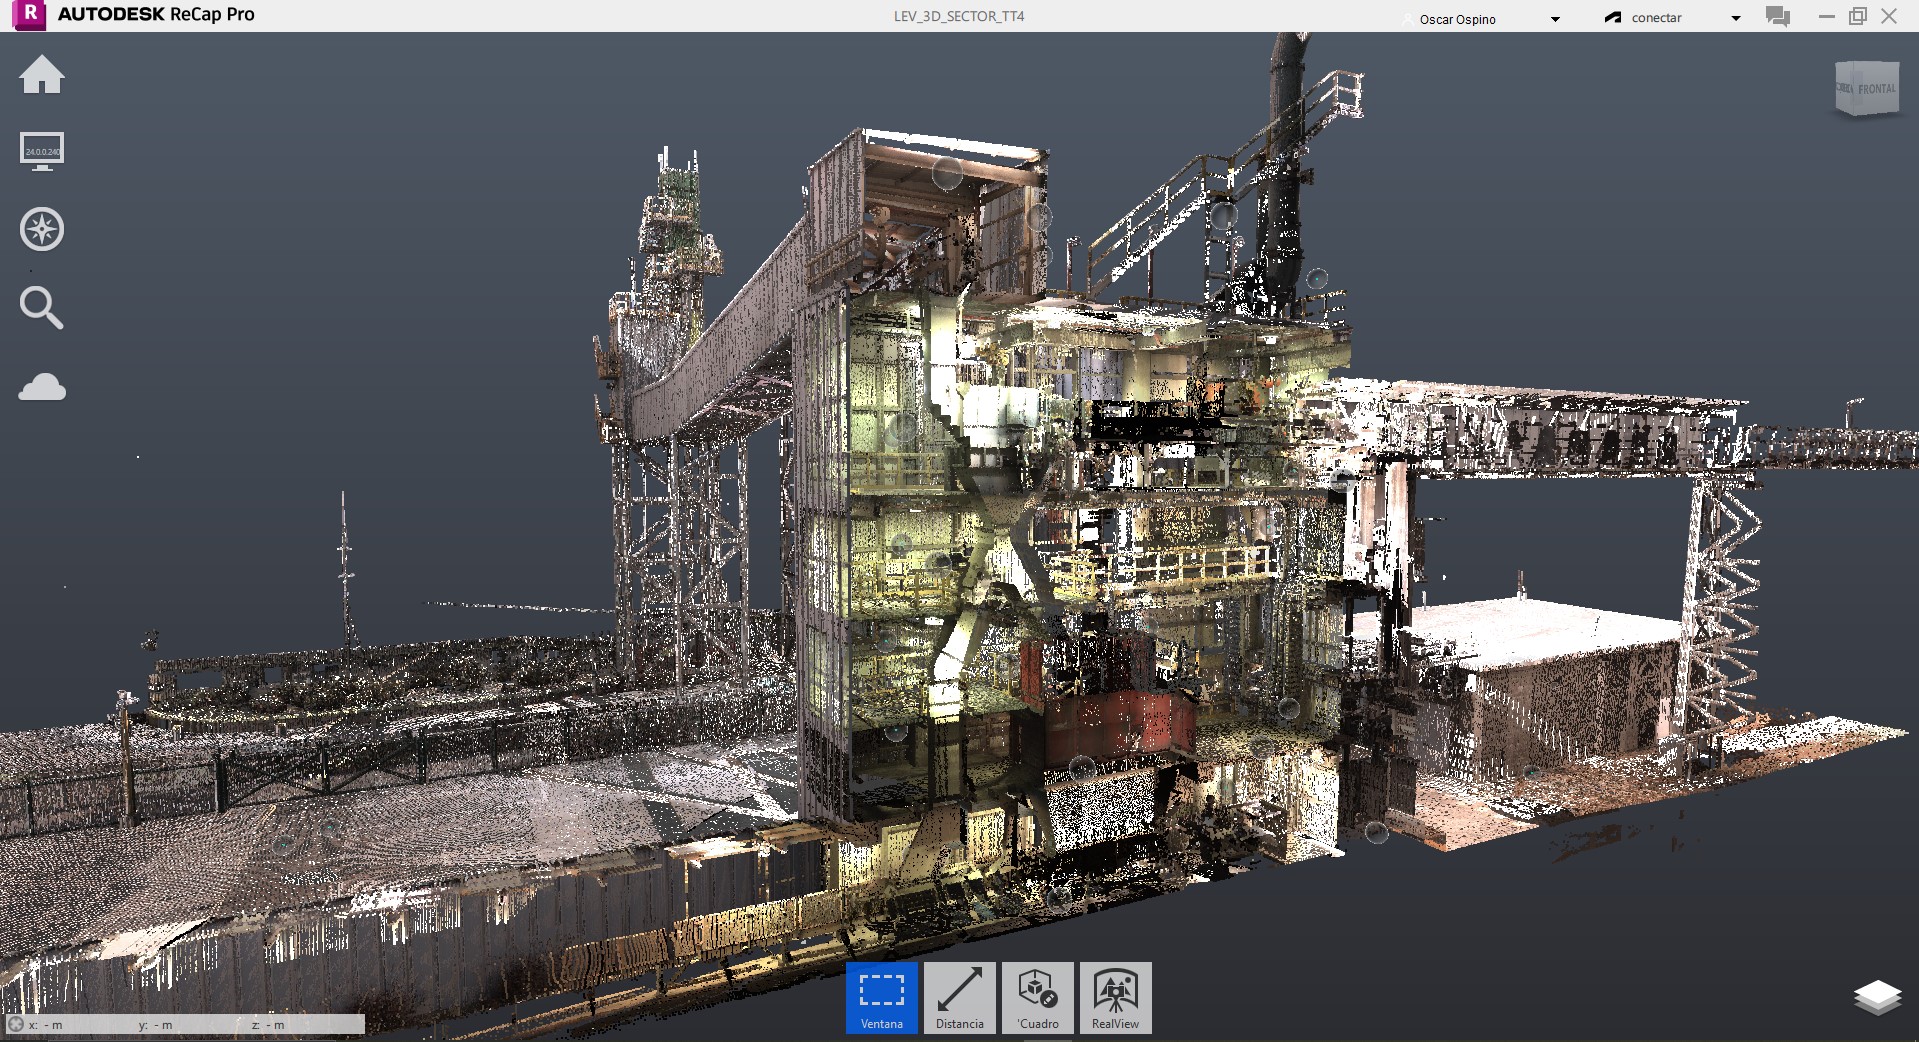The height and width of the screenshot is (1042, 1919).
Task: Click the x coordinate readout field
Action: point(46,1025)
